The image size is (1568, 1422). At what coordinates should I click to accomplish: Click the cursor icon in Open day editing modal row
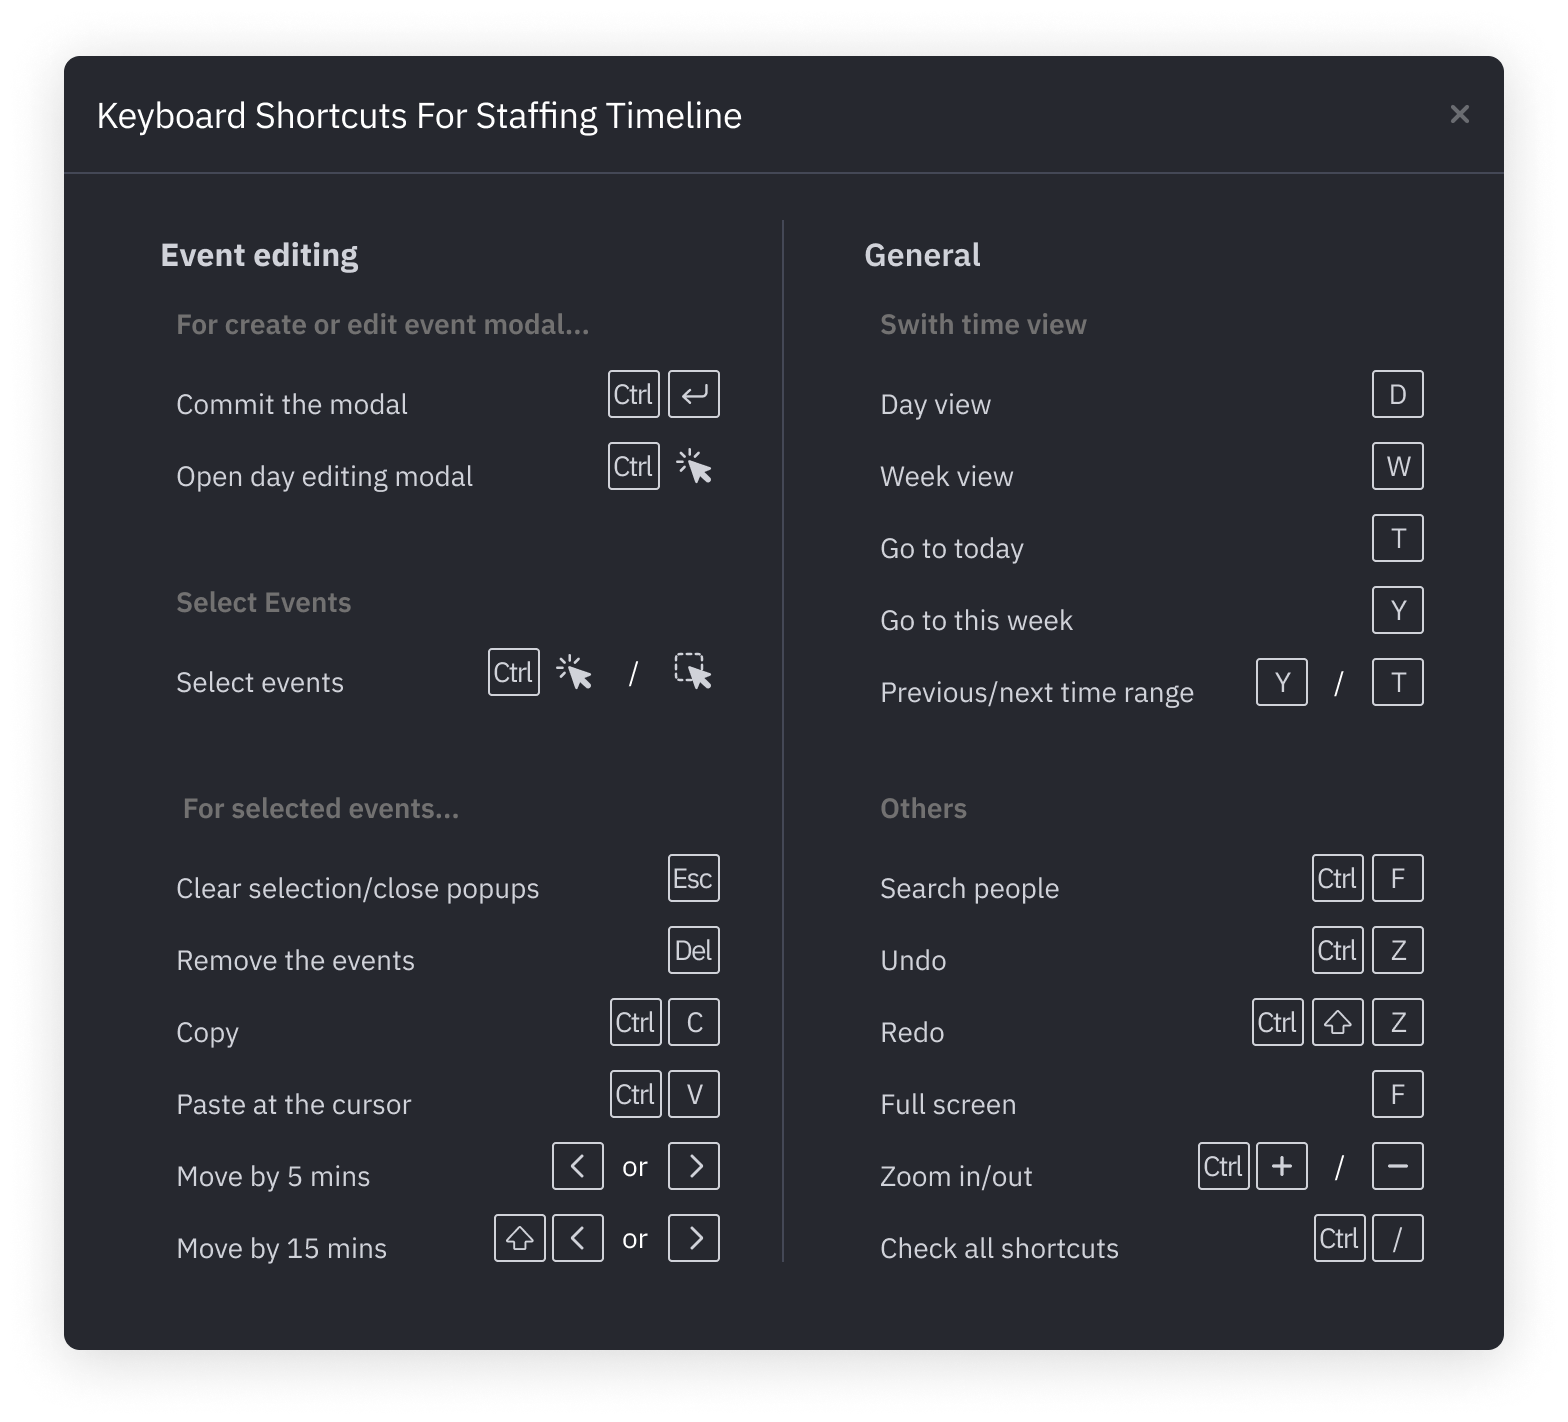[x=694, y=467]
